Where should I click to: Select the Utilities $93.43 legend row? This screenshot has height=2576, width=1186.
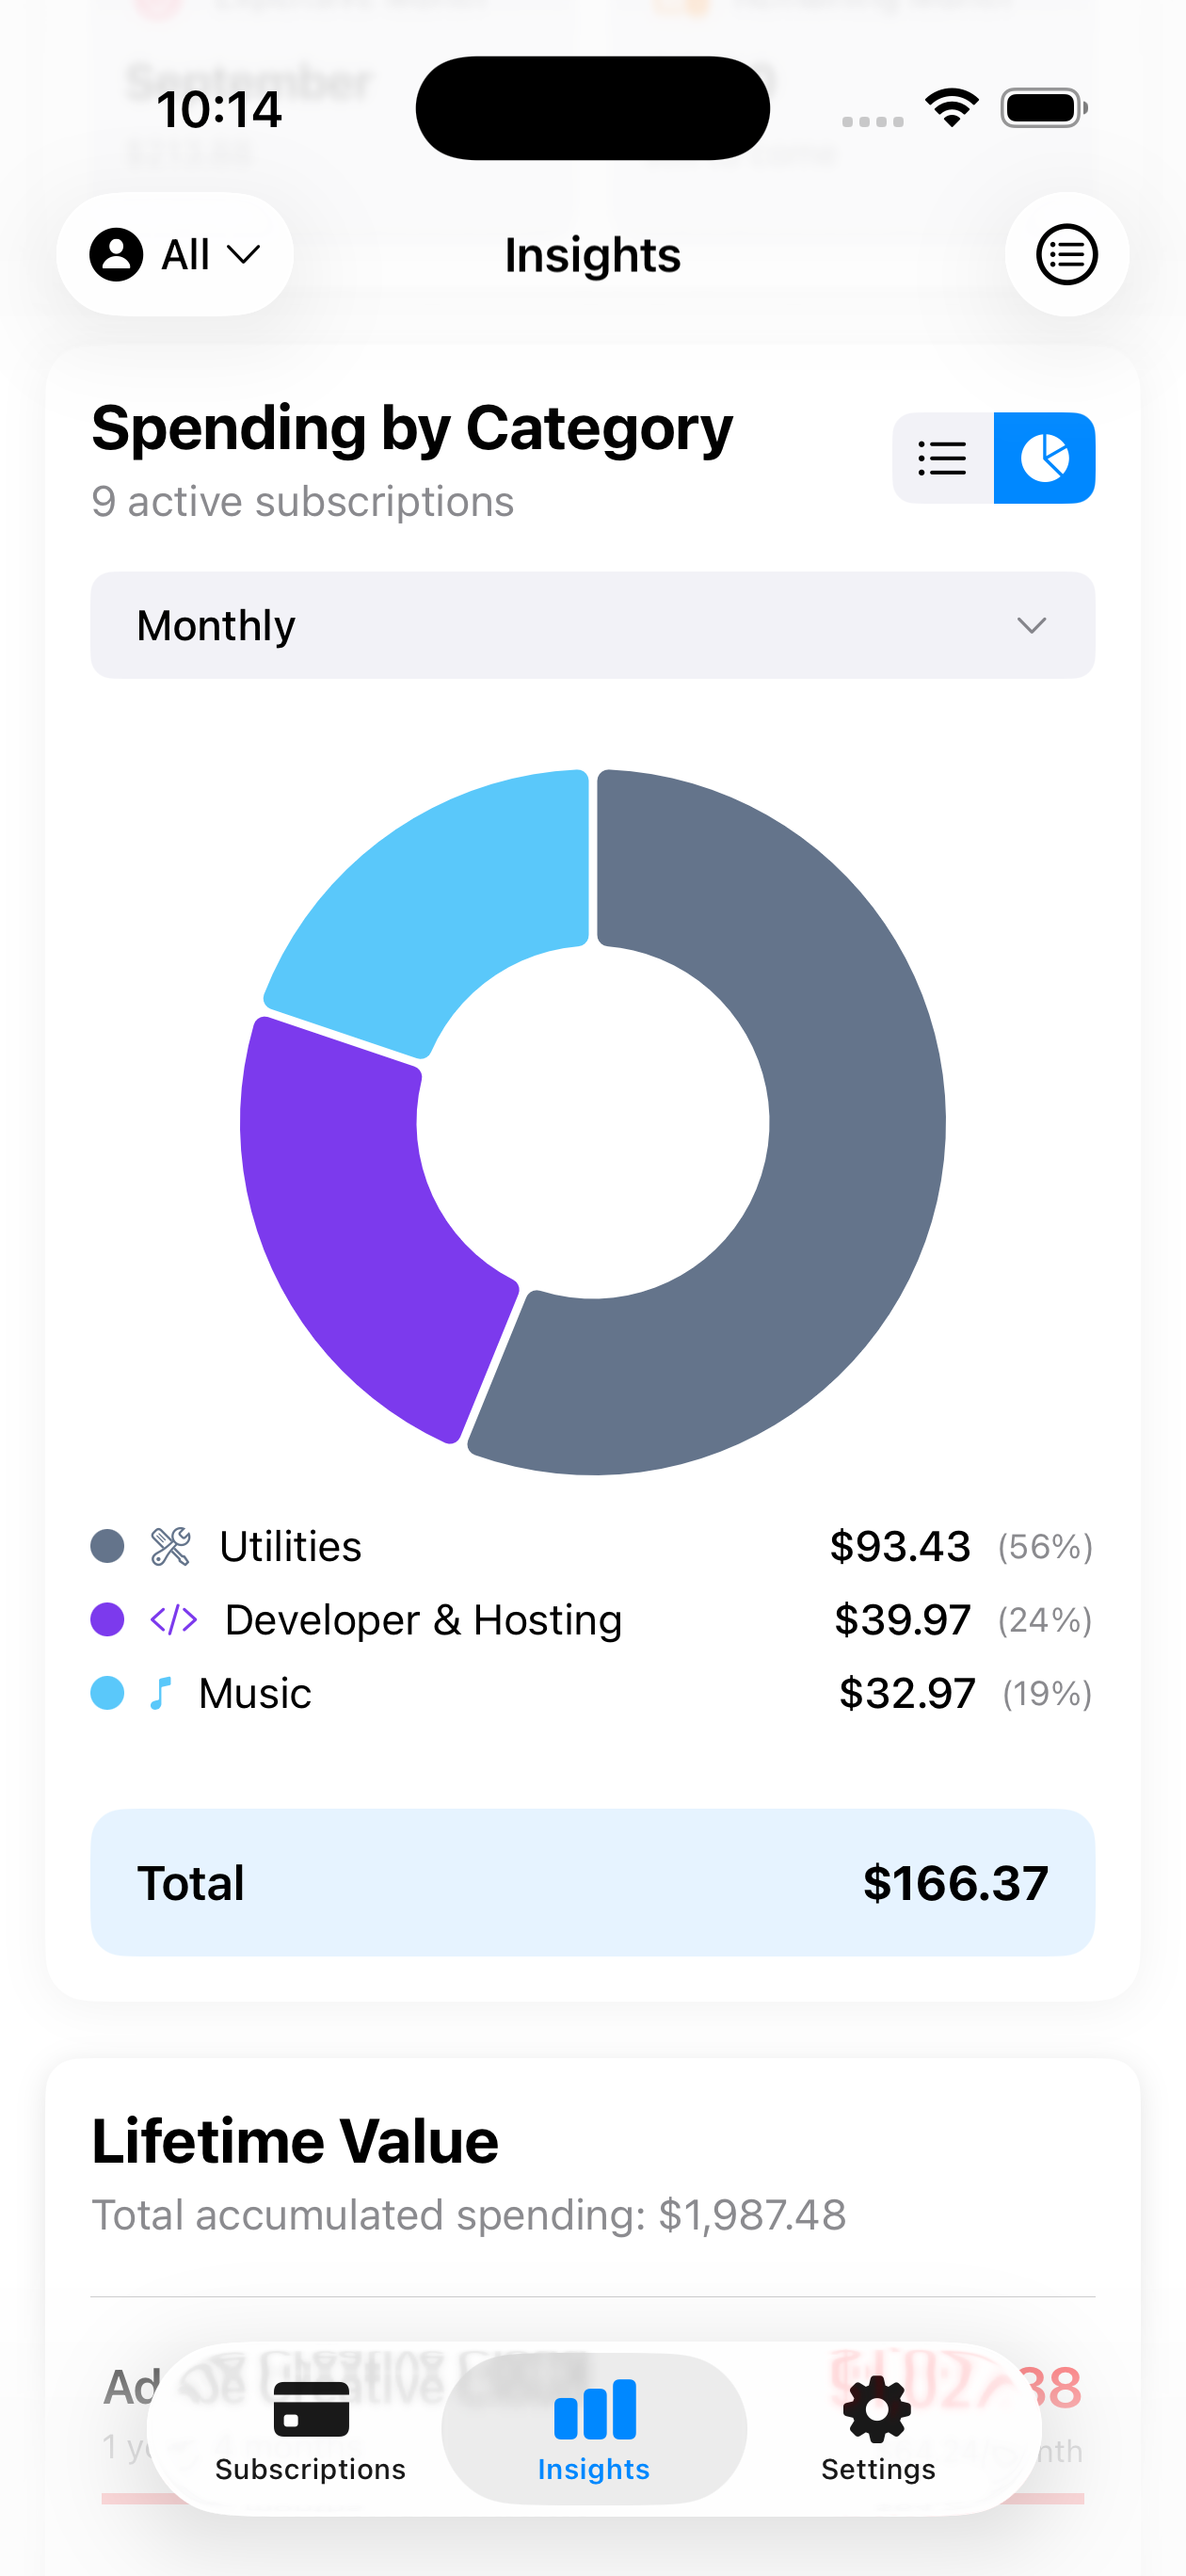pos(592,1546)
